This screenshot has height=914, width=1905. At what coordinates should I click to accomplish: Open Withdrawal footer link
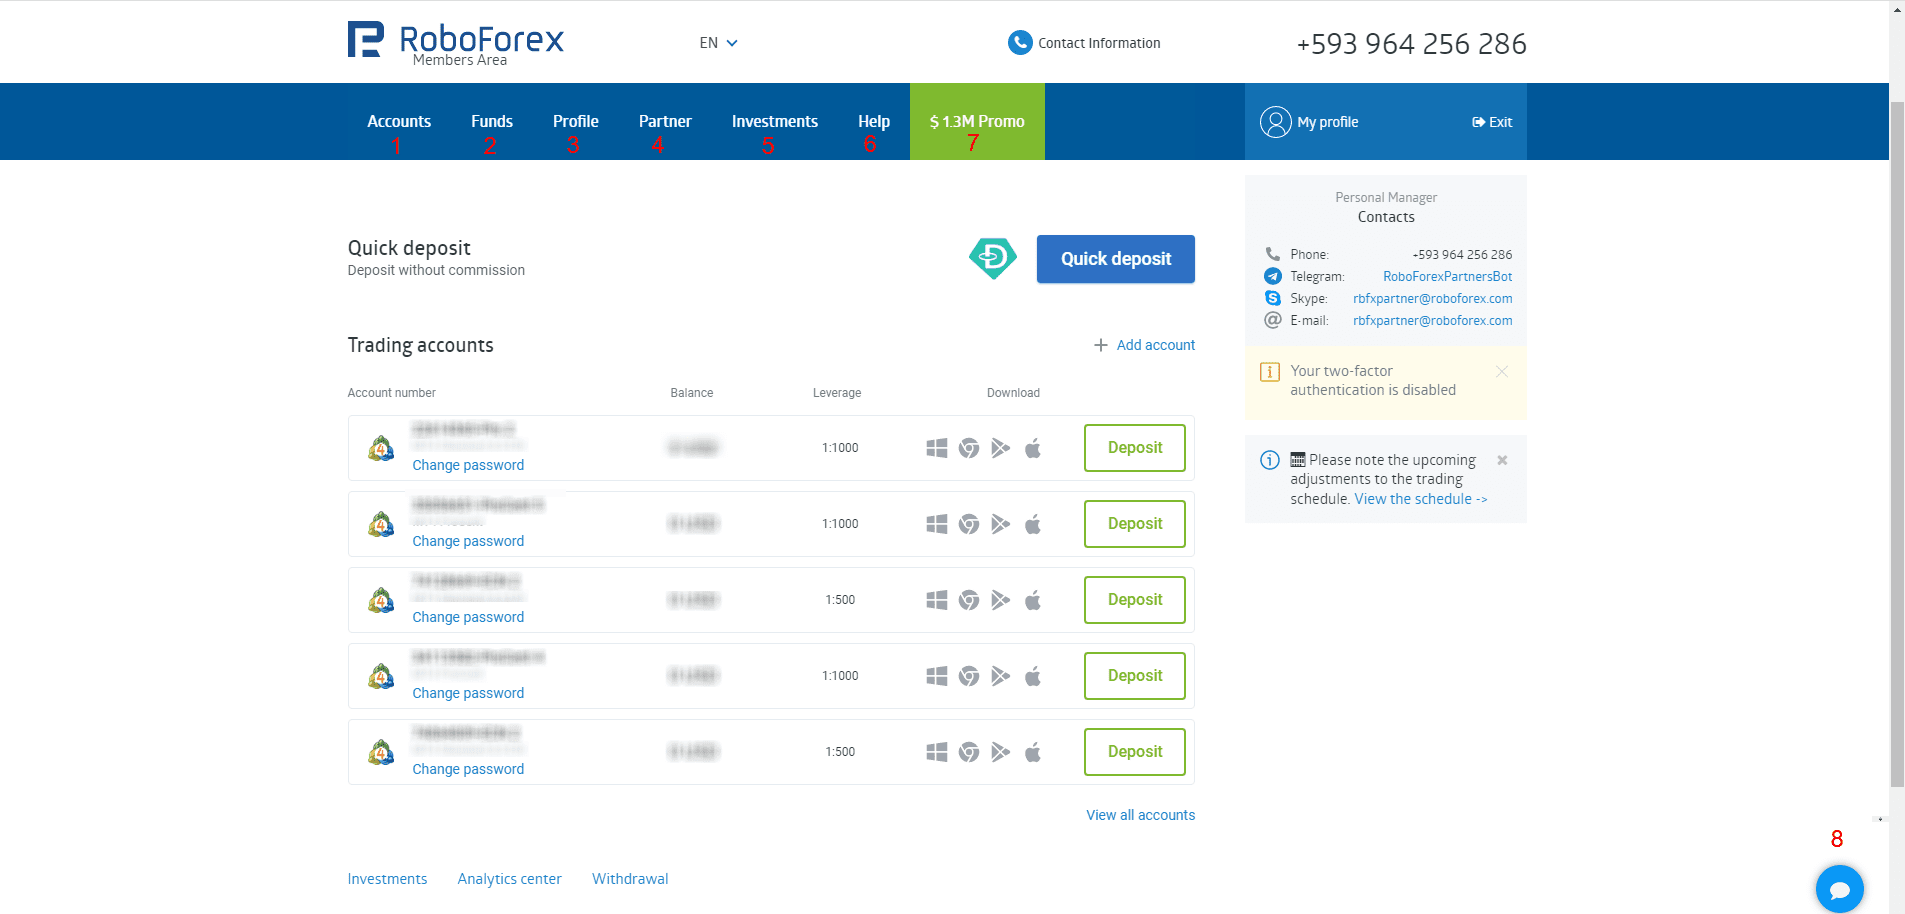coord(630,879)
